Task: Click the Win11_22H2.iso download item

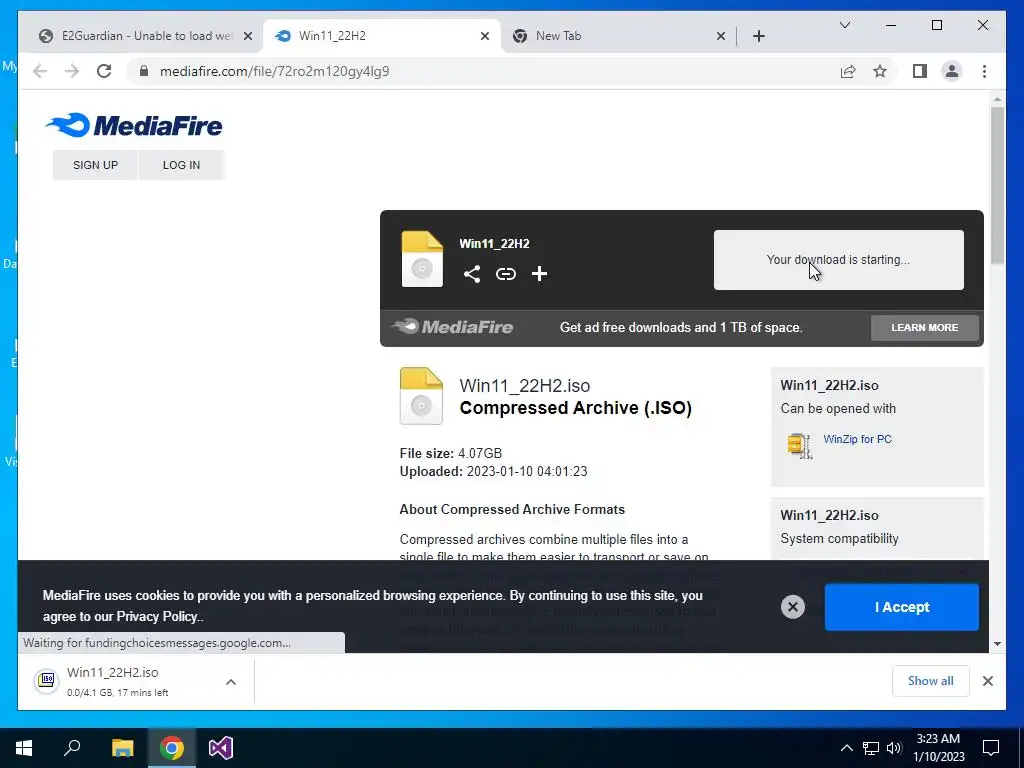Action: click(123, 681)
